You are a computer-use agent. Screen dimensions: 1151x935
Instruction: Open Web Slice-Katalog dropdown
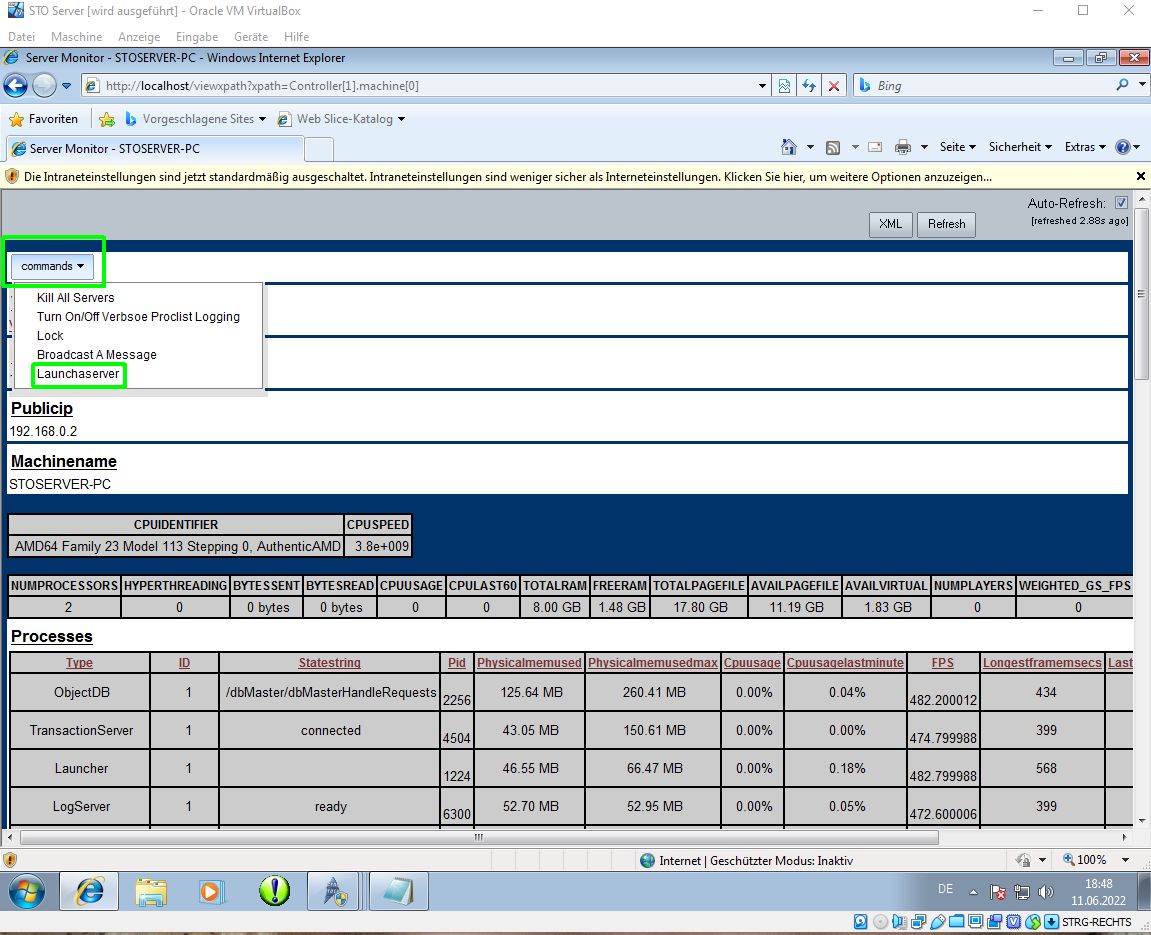click(x=401, y=119)
